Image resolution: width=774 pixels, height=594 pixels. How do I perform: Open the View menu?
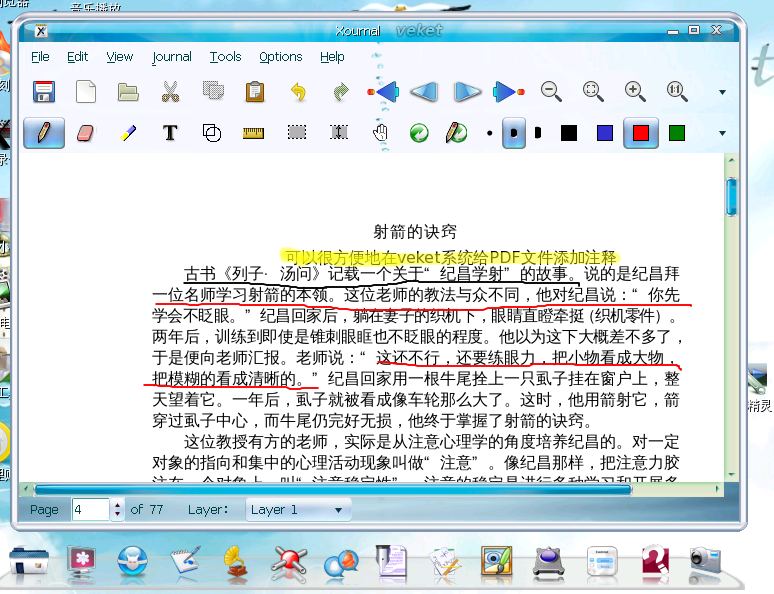[119, 57]
